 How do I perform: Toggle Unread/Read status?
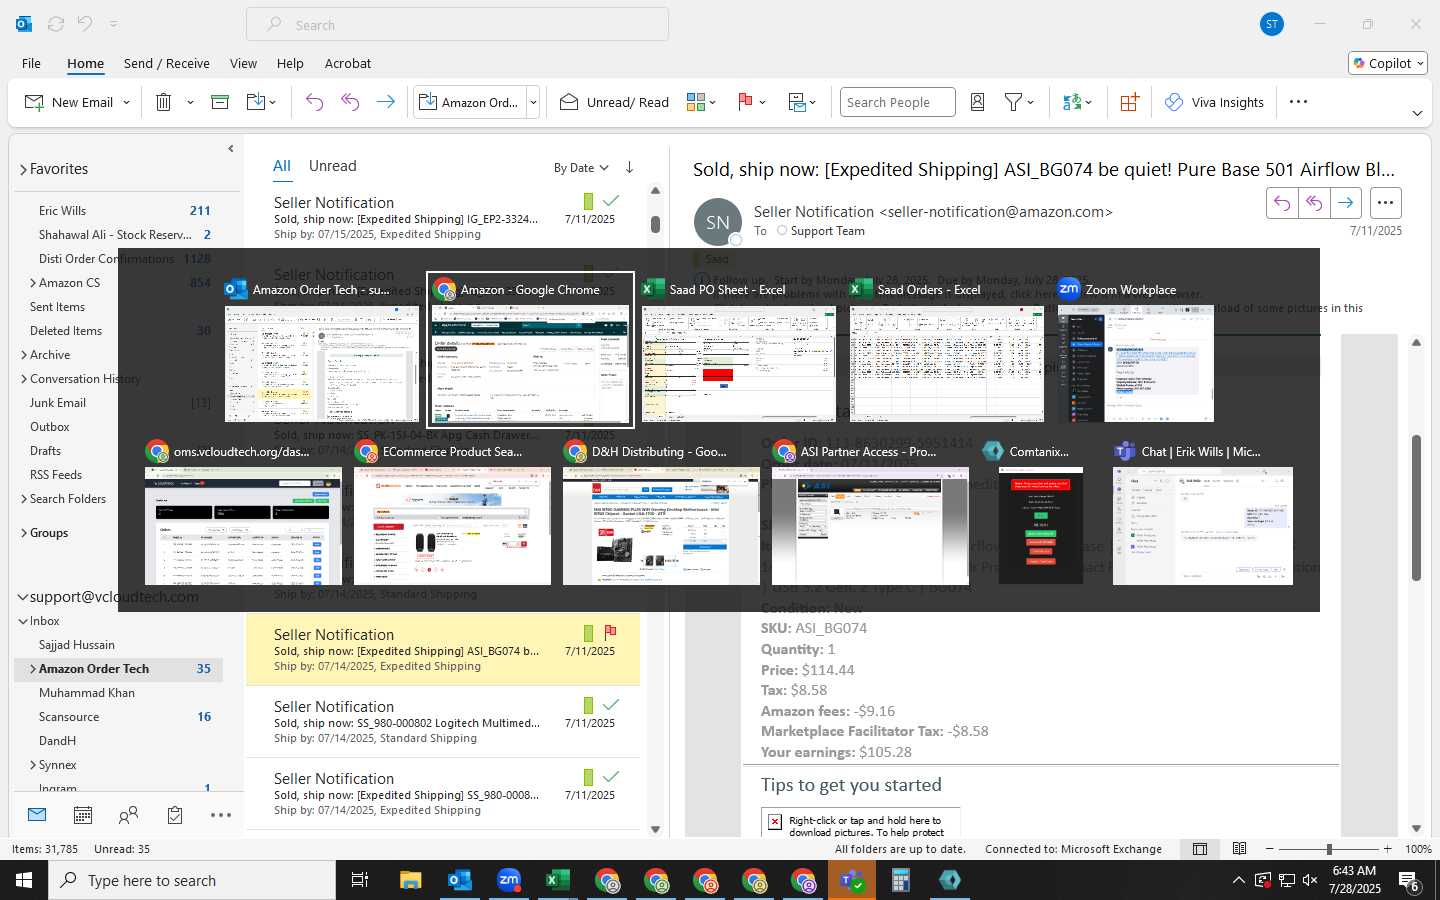[614, 102]
